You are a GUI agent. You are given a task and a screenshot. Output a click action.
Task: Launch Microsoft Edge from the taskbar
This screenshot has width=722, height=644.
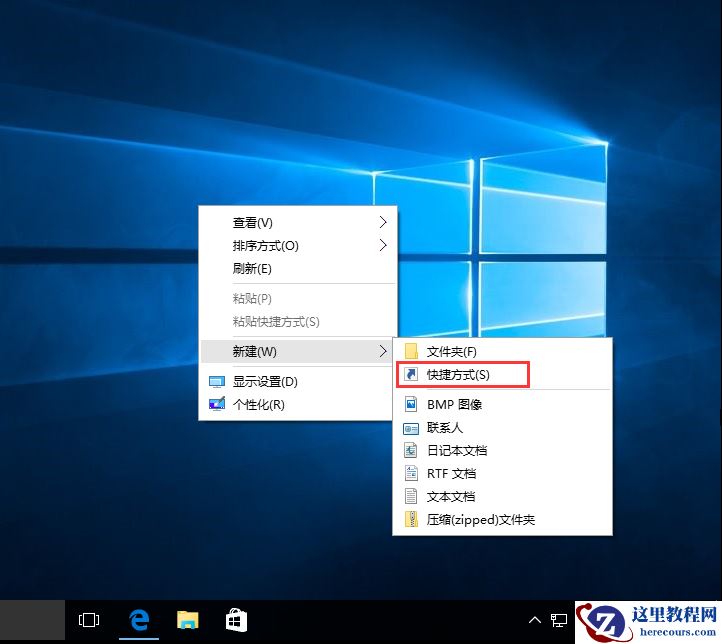[x=139, y=620]
